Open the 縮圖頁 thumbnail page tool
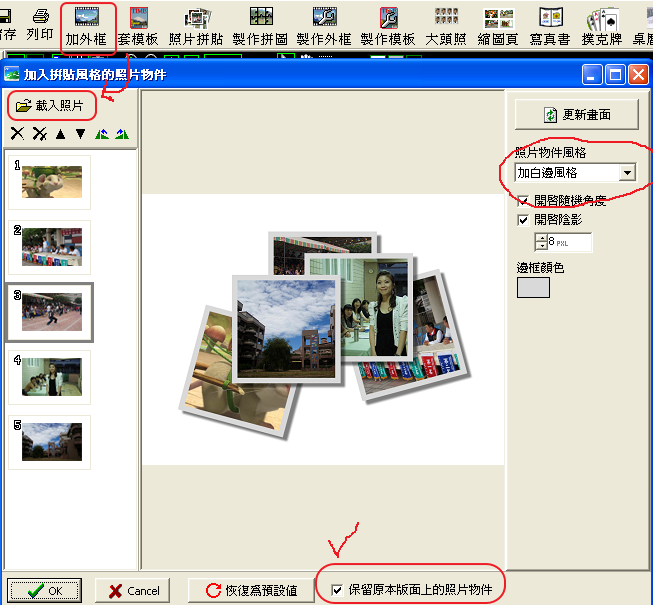 tap(498, 25)
